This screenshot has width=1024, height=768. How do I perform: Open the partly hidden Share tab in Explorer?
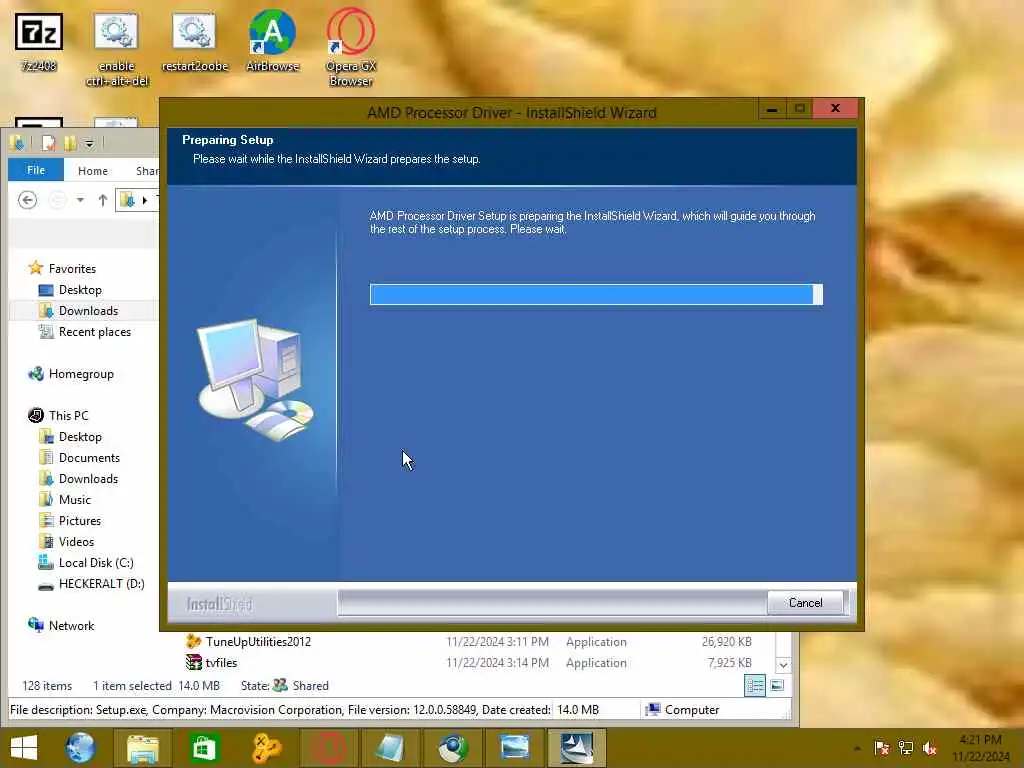tap(147, 170)
